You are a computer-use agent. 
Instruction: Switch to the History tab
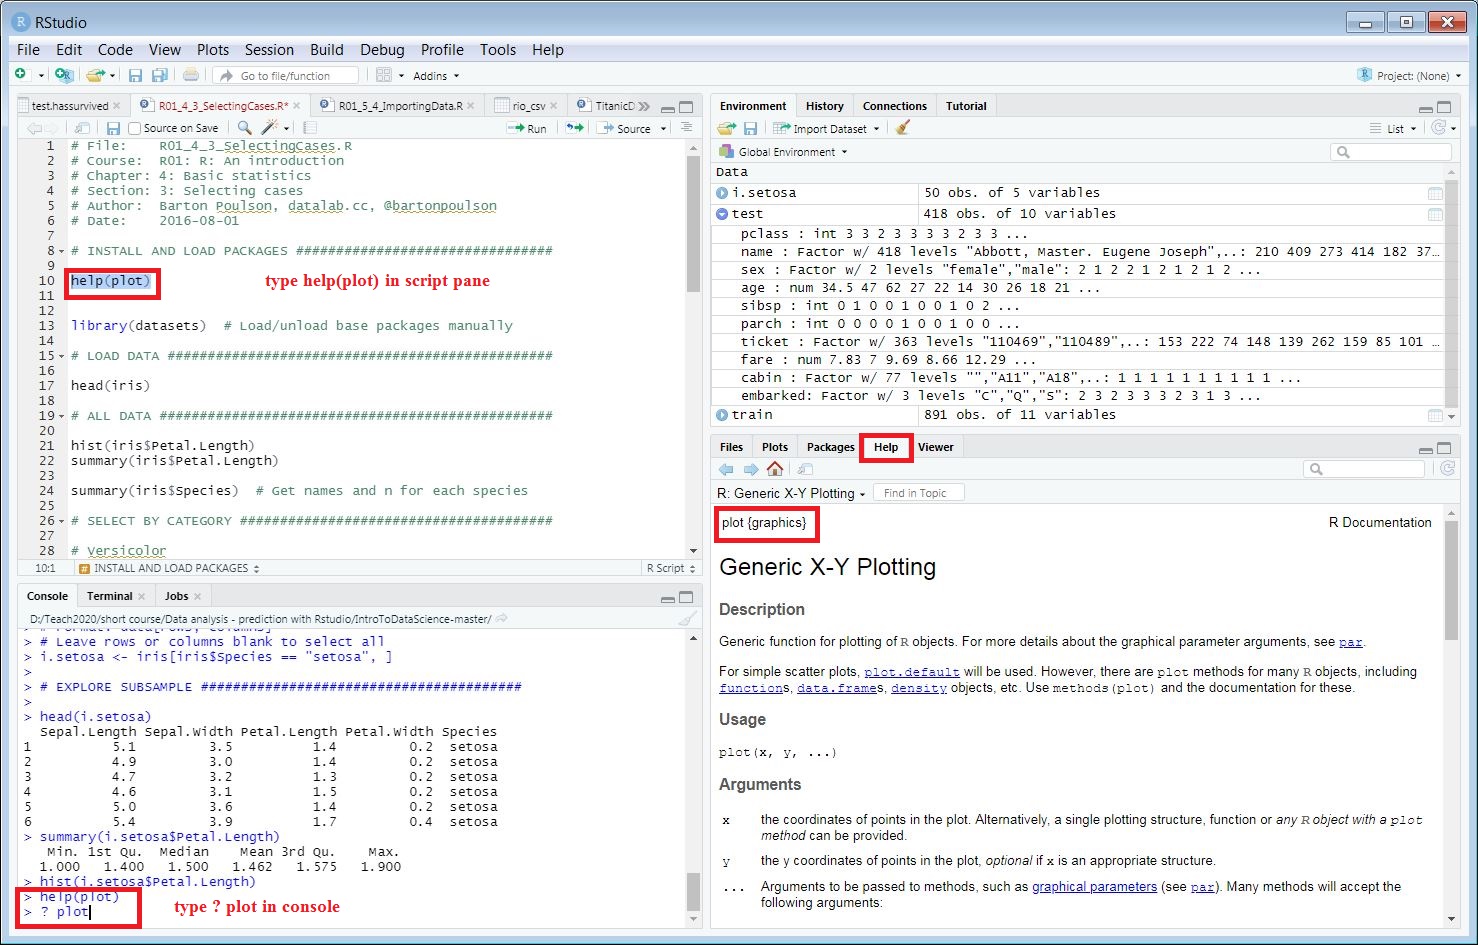point(824,105)
